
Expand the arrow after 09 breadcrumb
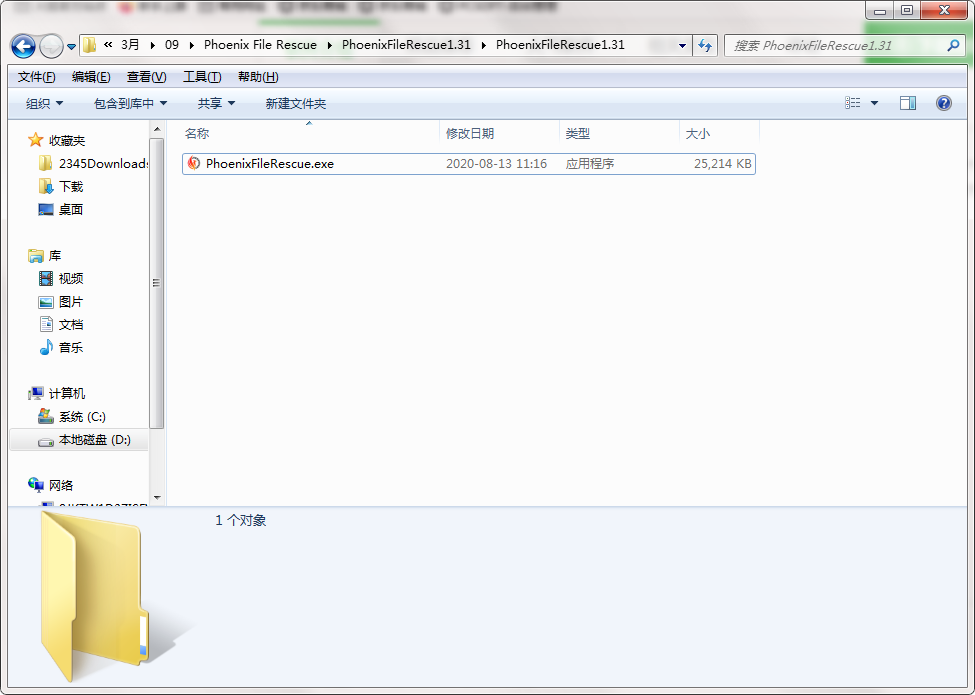[191, 45]
